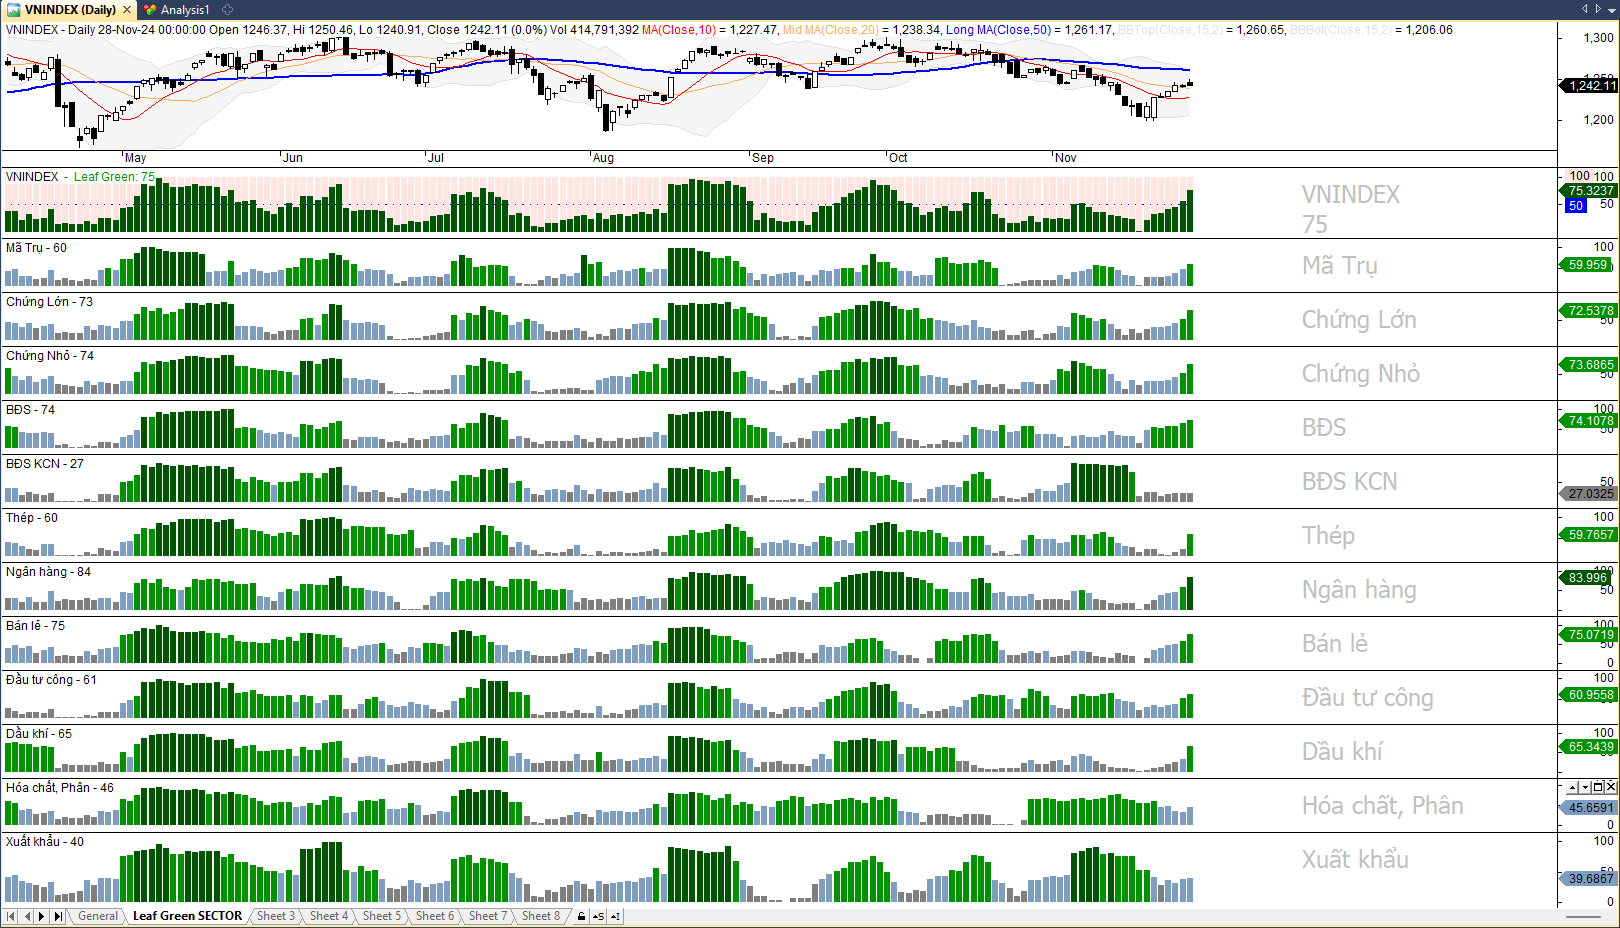This screenshot has height=928, width=1620.
Task: Go to previous sheet with left arrow
Action: 27,916
